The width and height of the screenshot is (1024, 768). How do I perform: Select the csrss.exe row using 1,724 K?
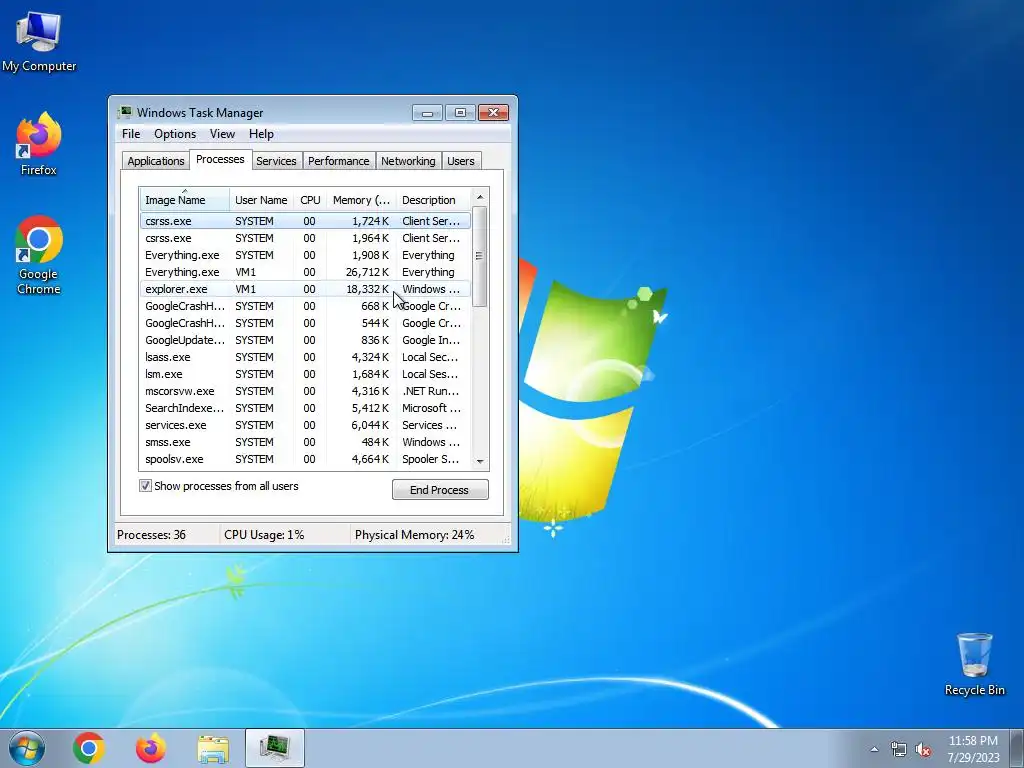305,221
